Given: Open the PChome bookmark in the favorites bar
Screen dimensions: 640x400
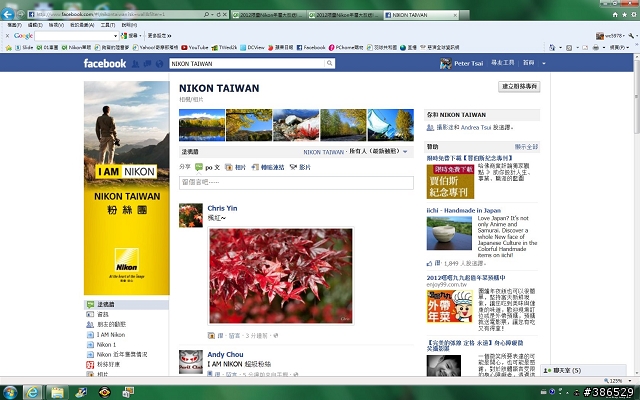Looking at the screenshot, I should point(346,47).
